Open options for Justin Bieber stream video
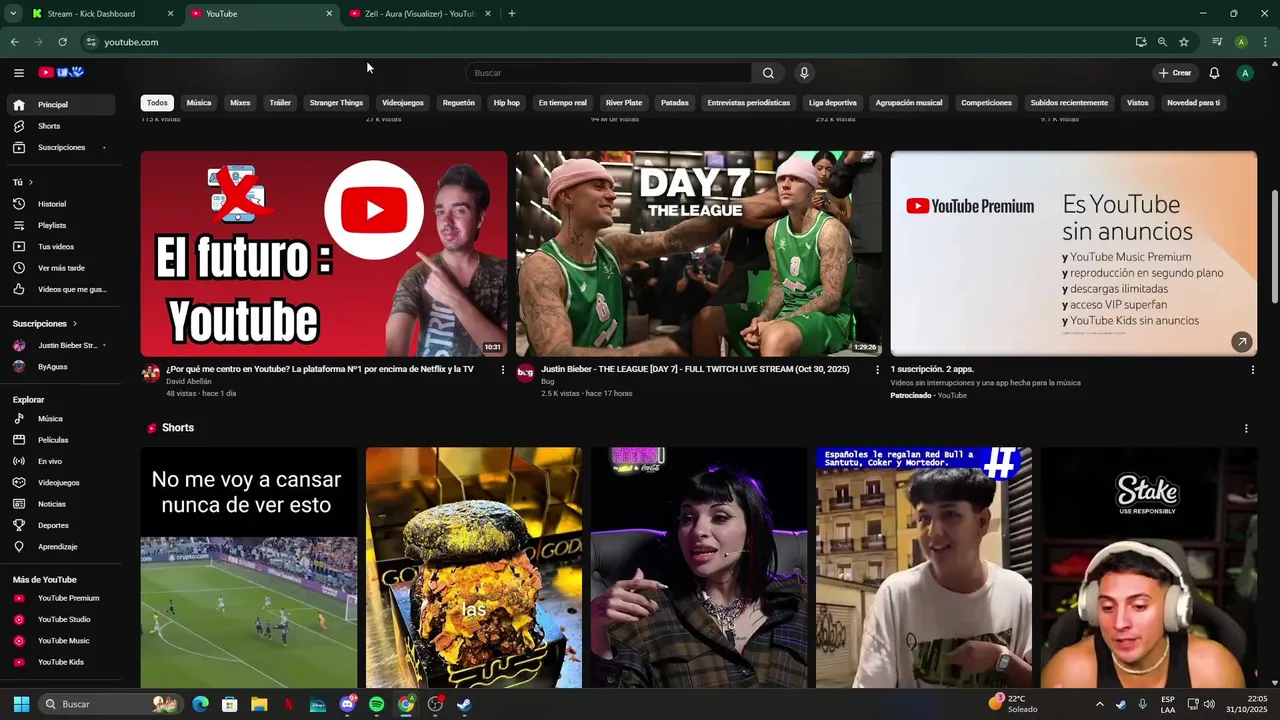Image resolution: width=1280 pixels, height=720 pixels. pyautogui.click(x=878, y=370)
